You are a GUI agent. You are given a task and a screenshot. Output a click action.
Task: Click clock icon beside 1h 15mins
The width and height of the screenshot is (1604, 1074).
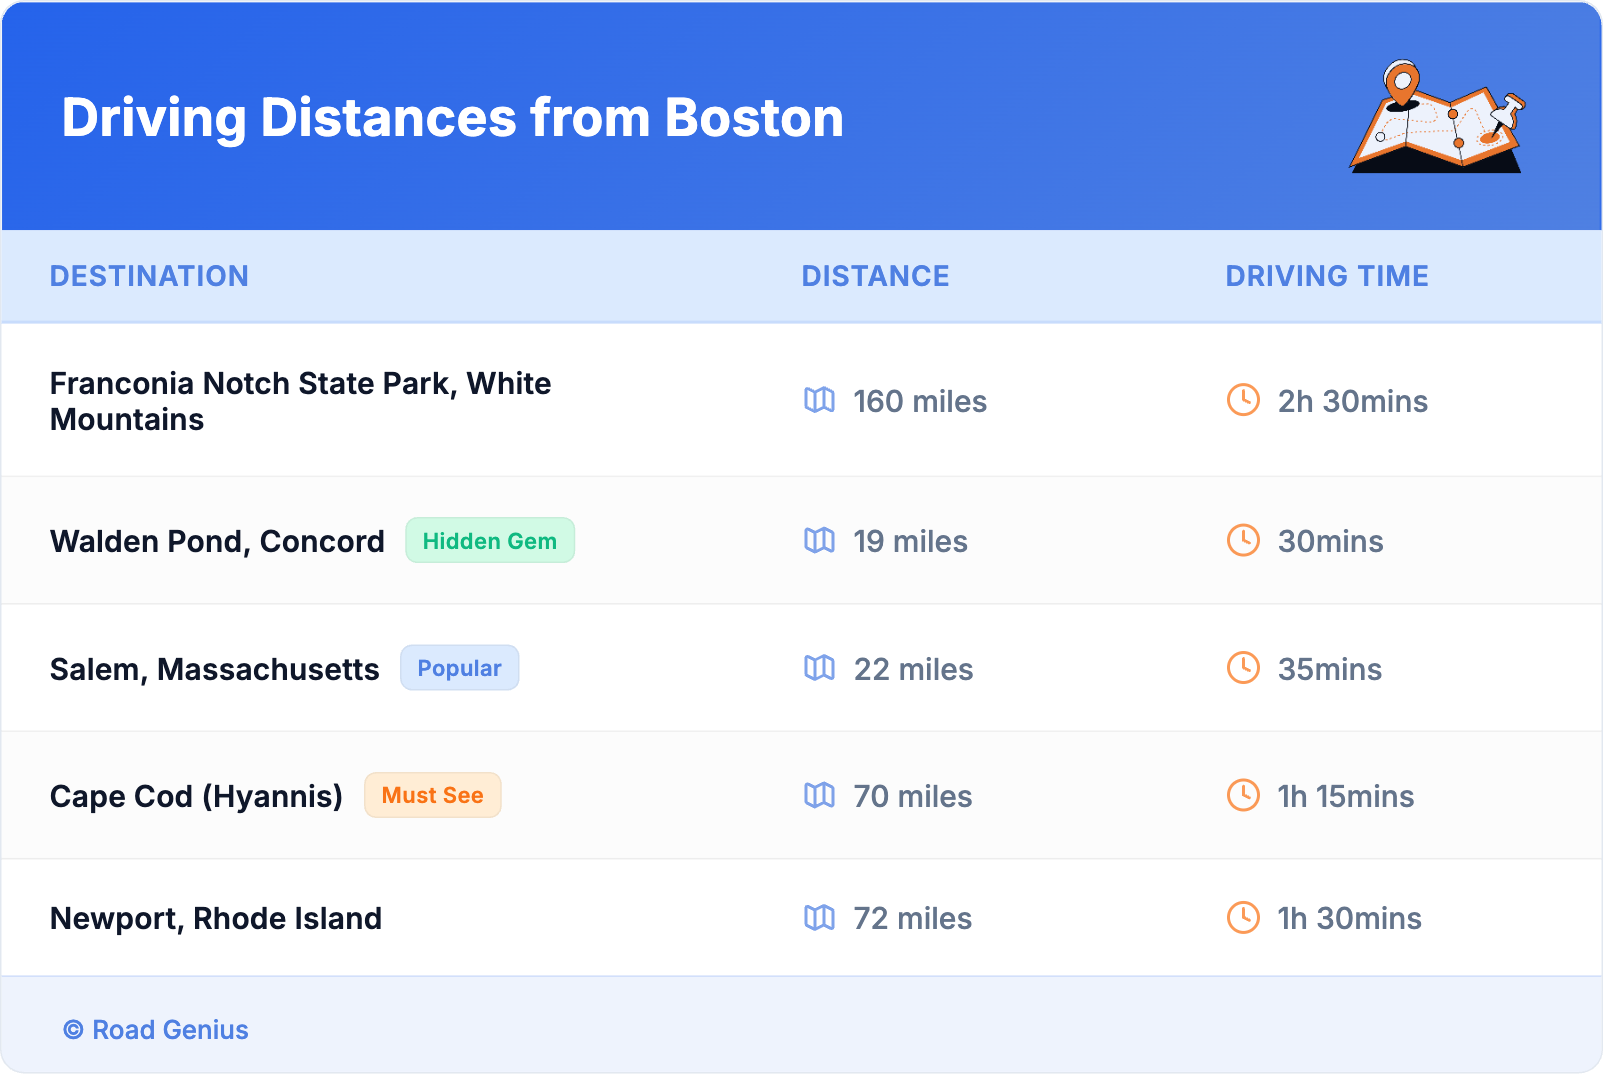point(1243,795)
